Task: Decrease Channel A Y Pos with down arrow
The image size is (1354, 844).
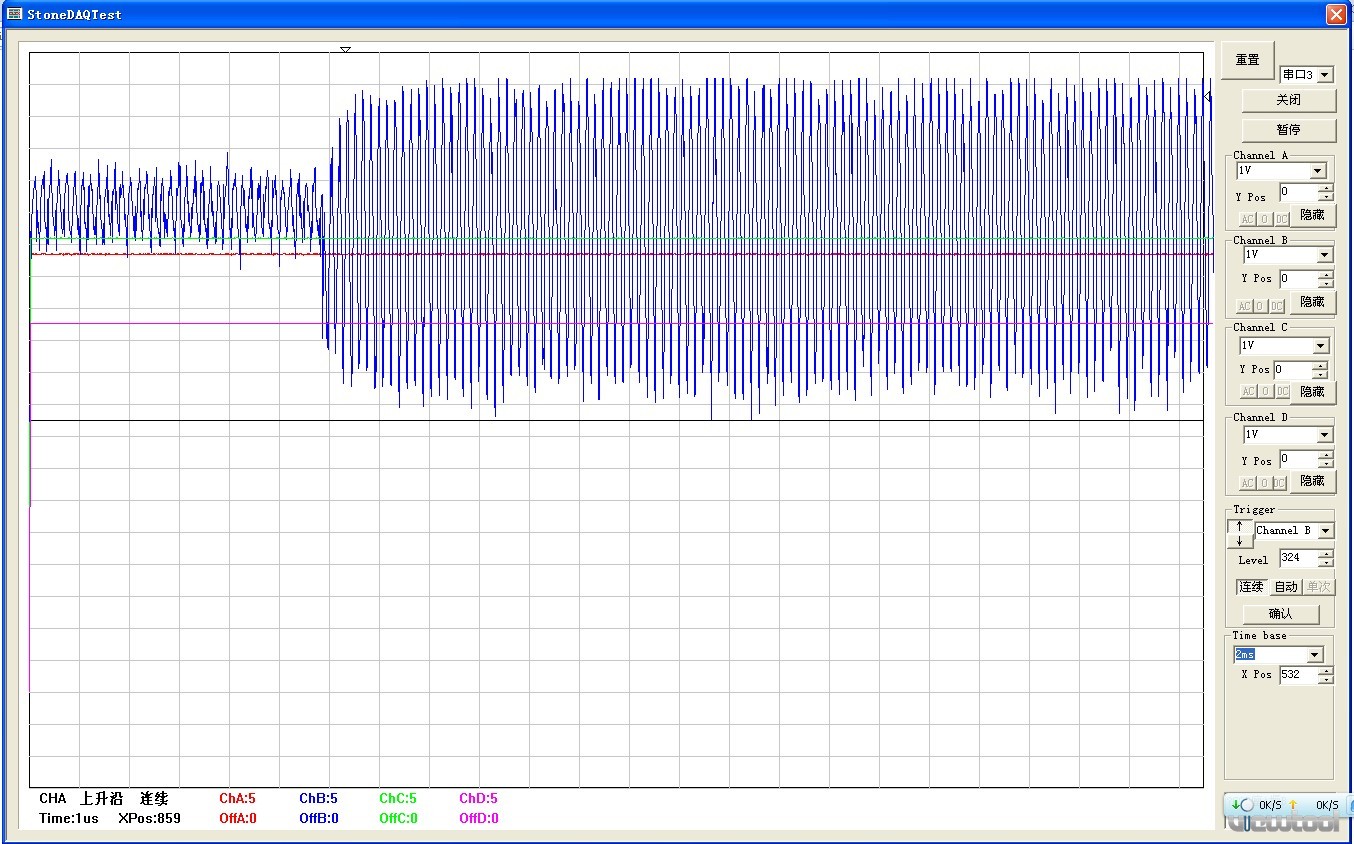Action: (1326, 197)
